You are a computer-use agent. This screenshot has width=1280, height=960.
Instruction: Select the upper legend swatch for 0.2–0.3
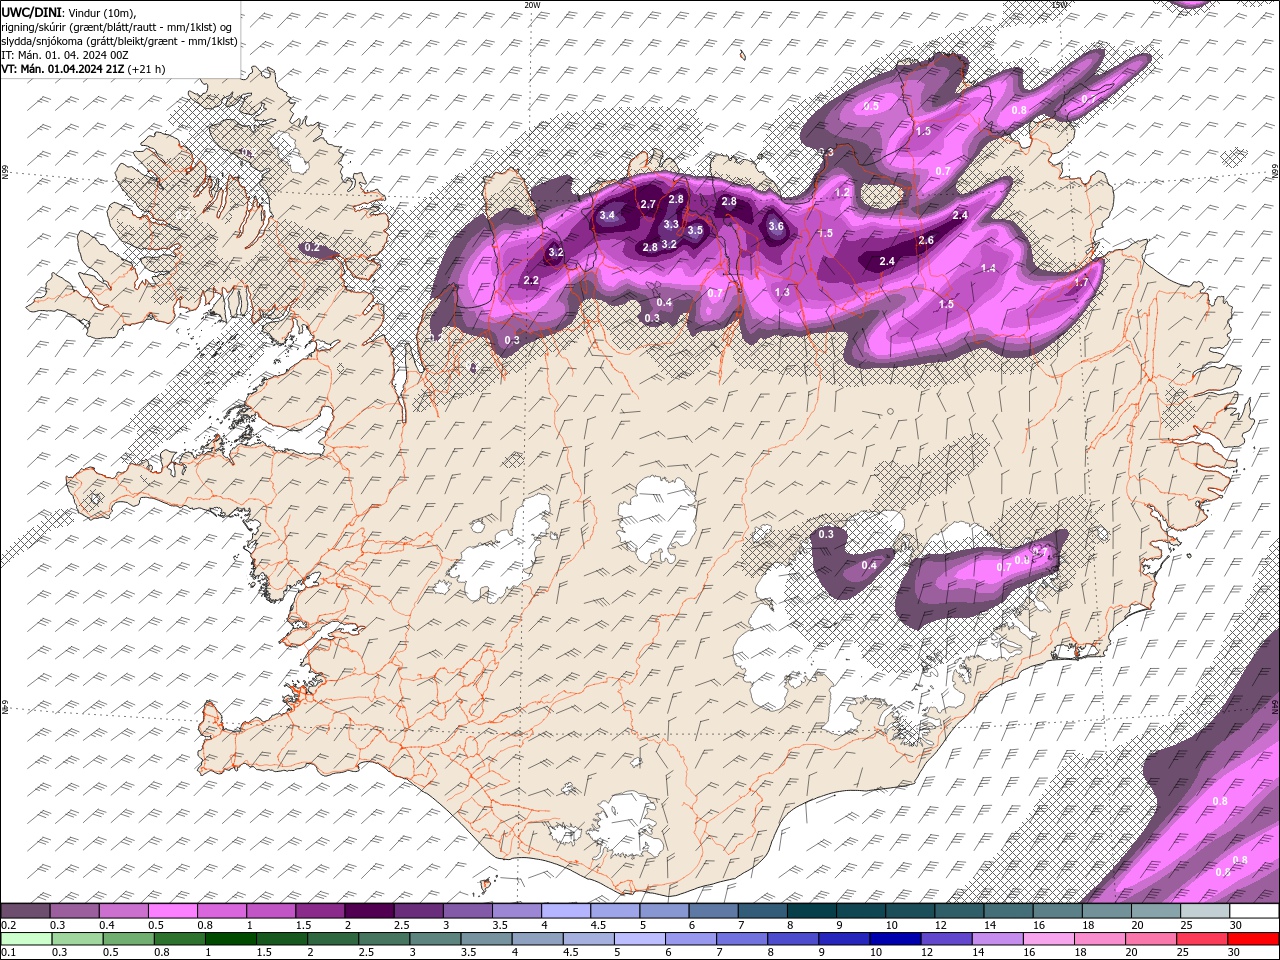[25, 911]
